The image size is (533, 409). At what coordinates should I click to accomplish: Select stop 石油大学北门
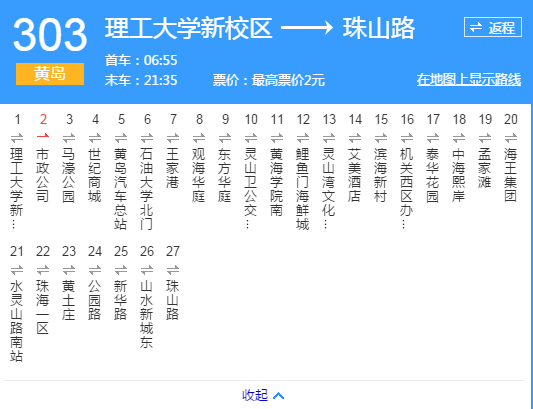pos(147,189)
